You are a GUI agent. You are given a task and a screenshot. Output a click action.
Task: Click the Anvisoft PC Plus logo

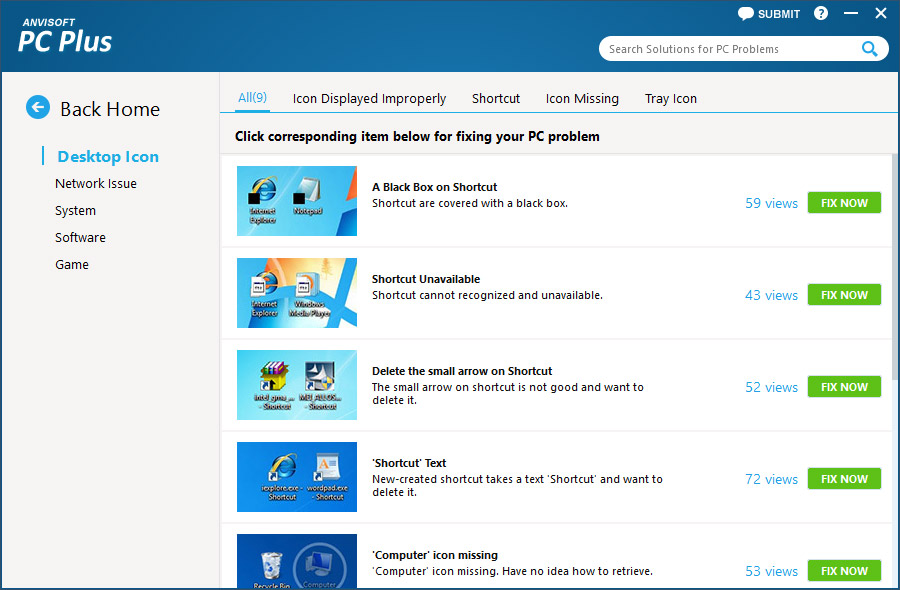[x=64, y=36]
